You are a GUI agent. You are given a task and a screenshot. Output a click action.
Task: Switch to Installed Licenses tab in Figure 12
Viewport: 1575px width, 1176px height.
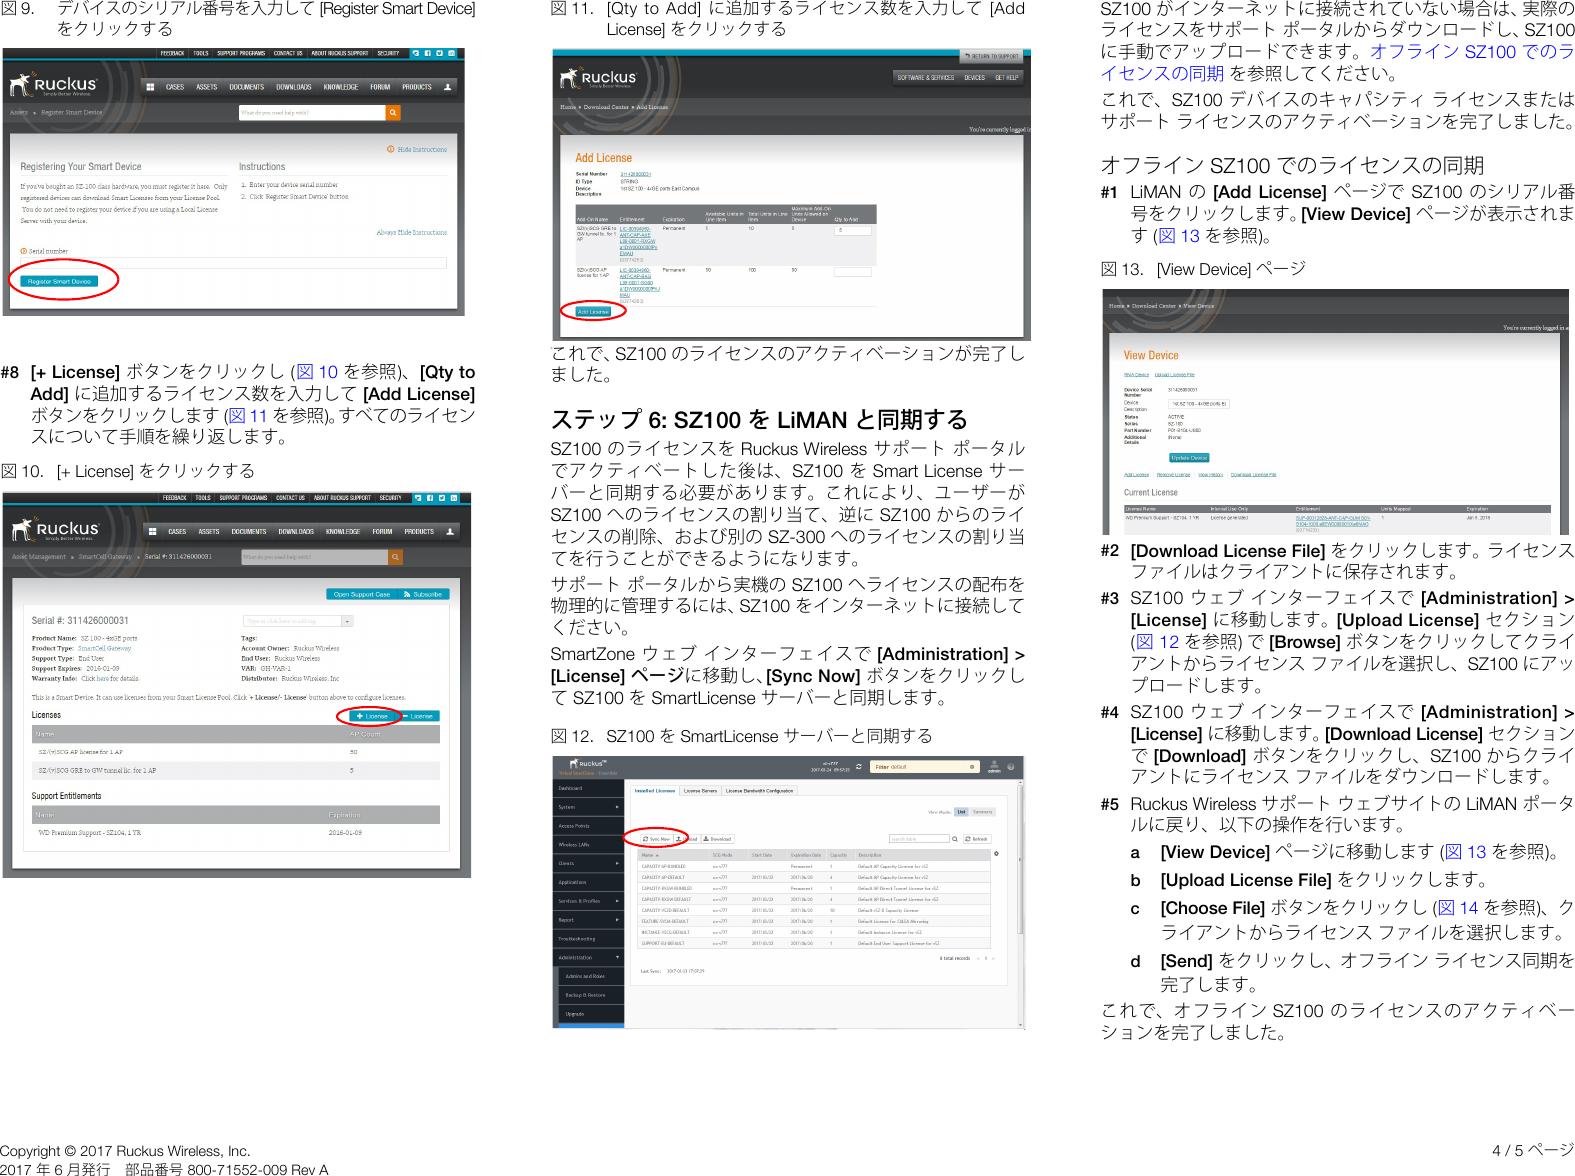(x=655, y=791)
